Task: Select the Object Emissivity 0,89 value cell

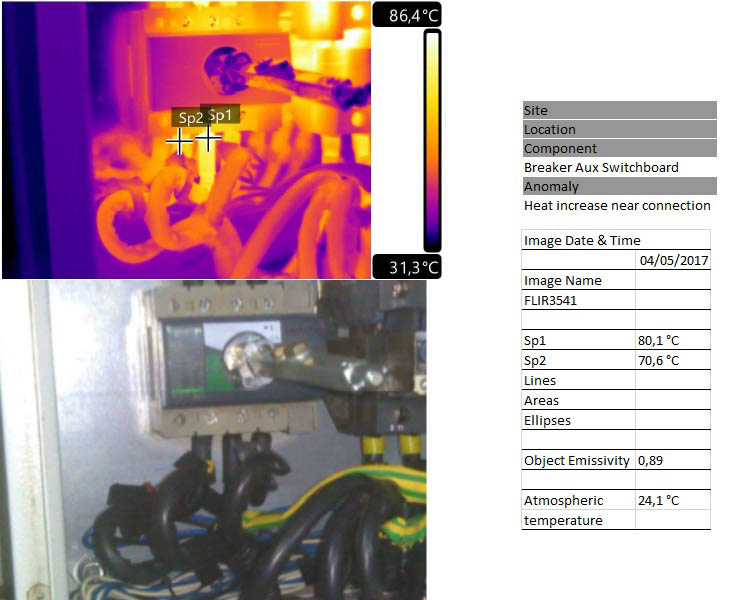Action: (x=673, y=460)
